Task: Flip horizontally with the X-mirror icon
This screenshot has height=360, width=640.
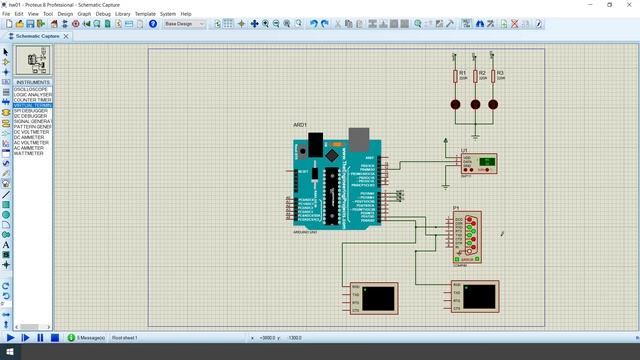Action: (6, 315)
